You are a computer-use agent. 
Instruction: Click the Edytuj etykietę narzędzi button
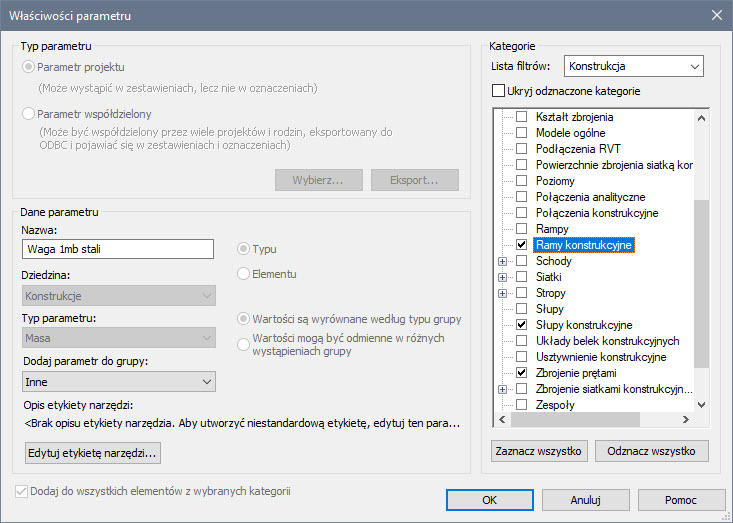pyautogui.click(x=92, y=453)
